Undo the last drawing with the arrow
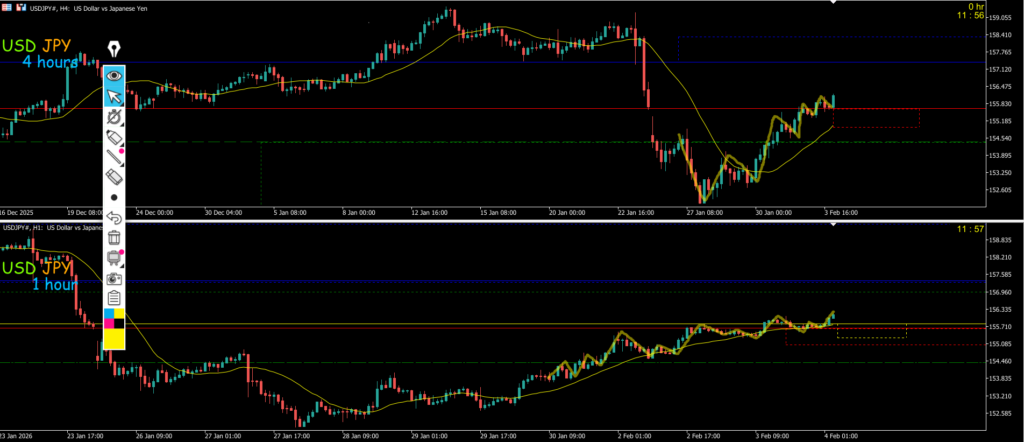 [x=114, y=217]
